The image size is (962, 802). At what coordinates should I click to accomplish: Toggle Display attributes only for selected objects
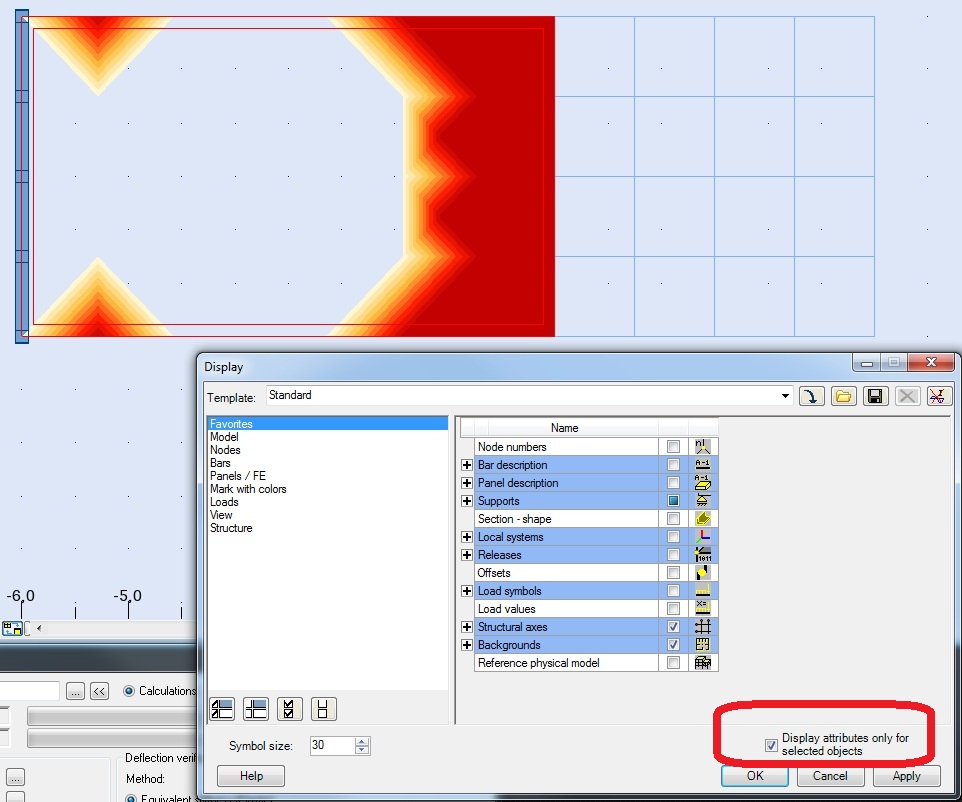click(771, 745)
